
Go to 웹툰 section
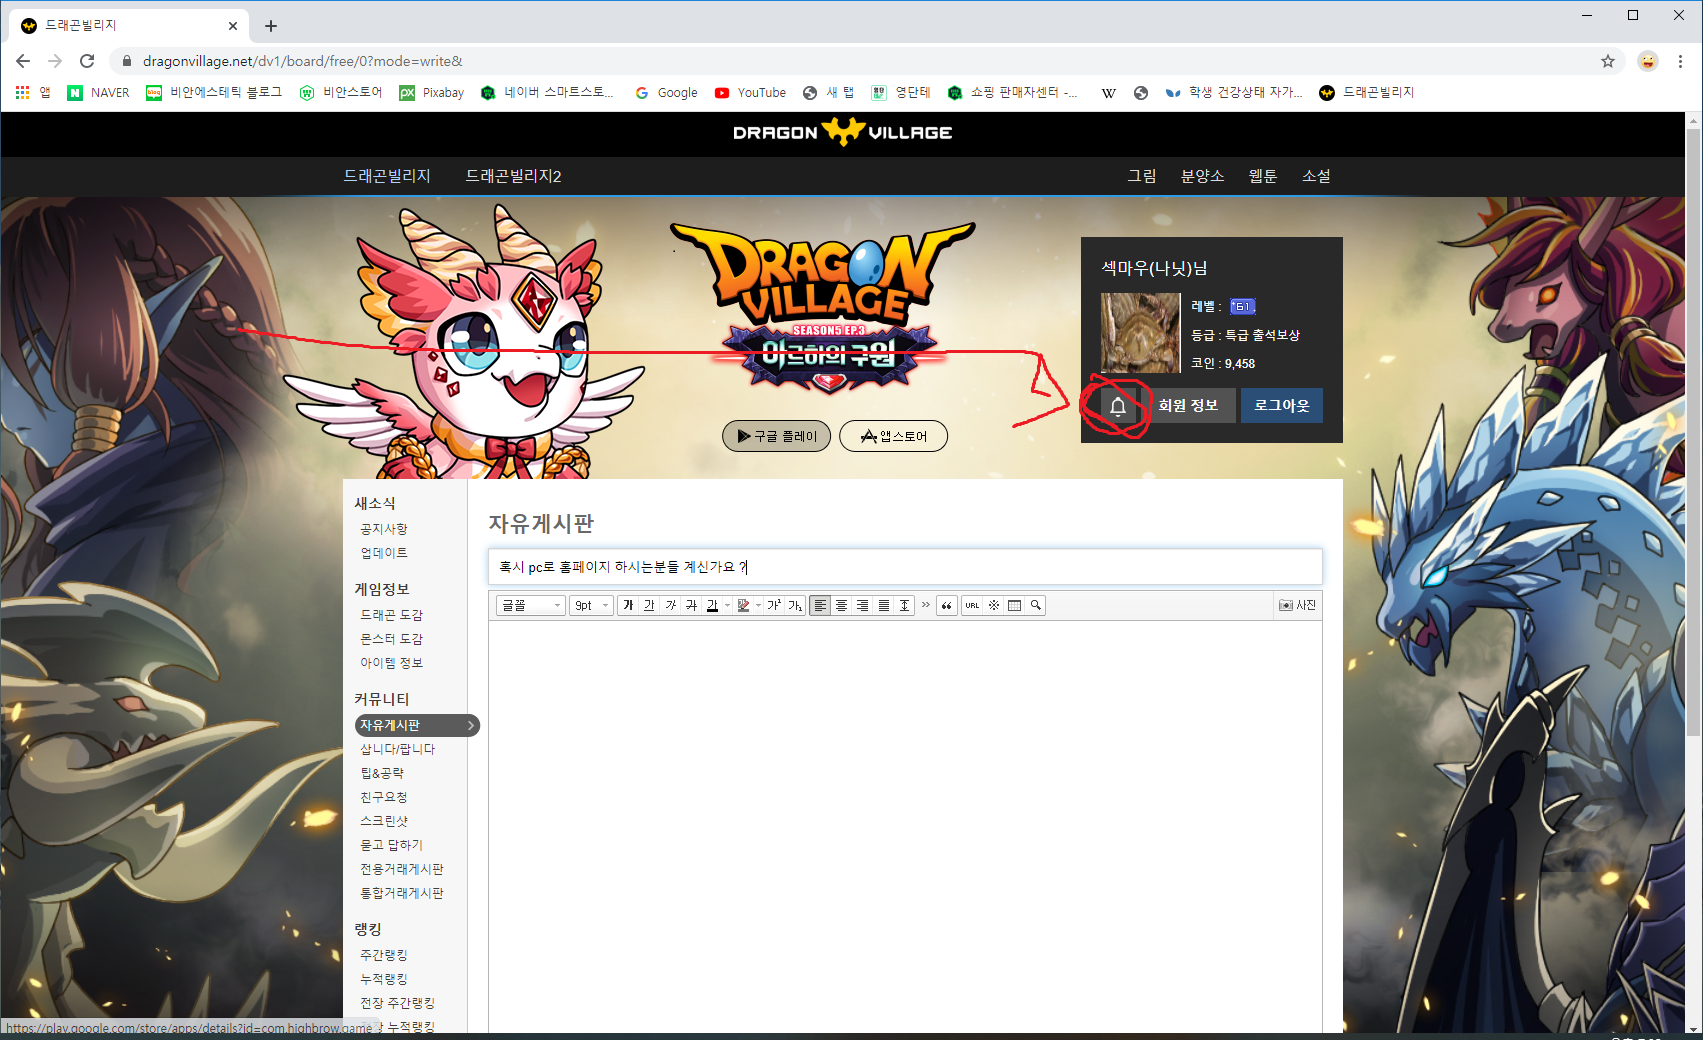(1263, 176)
